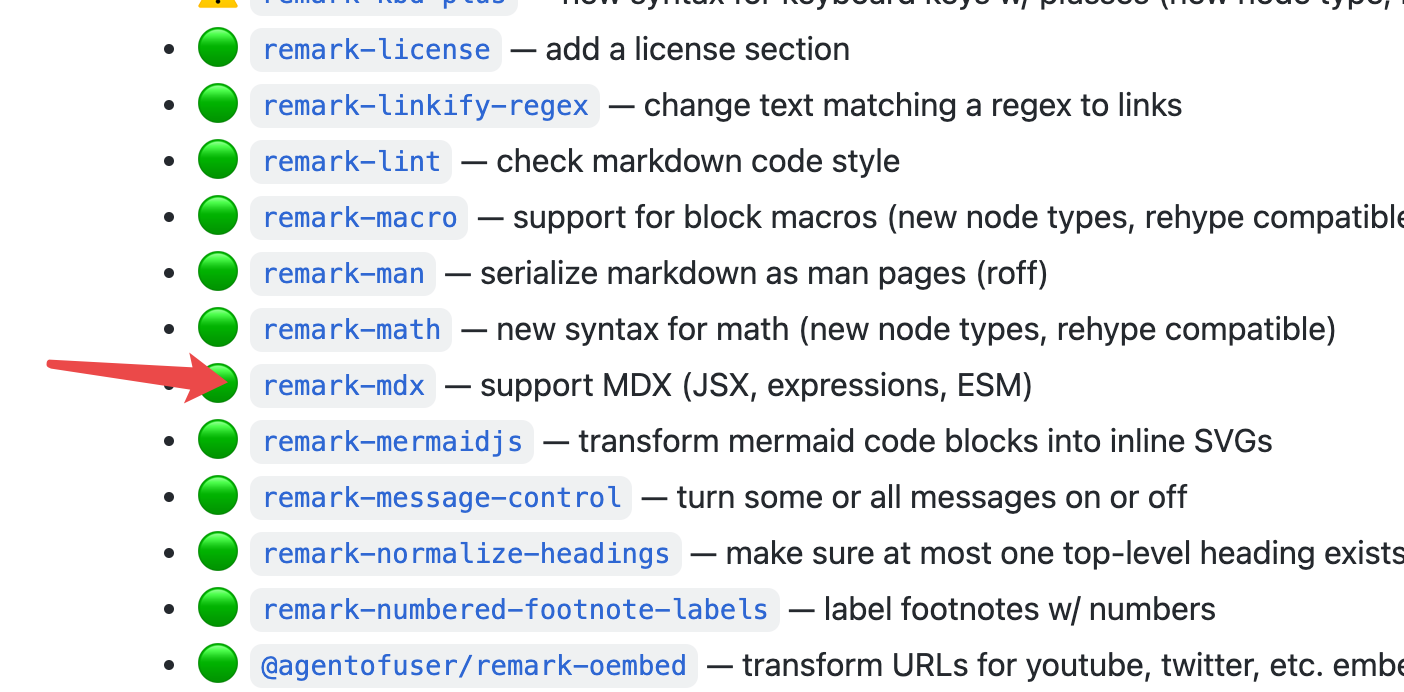1404x692 pixels.
Task: Click the green status dot beside remark-license
Action: [217, 46]
